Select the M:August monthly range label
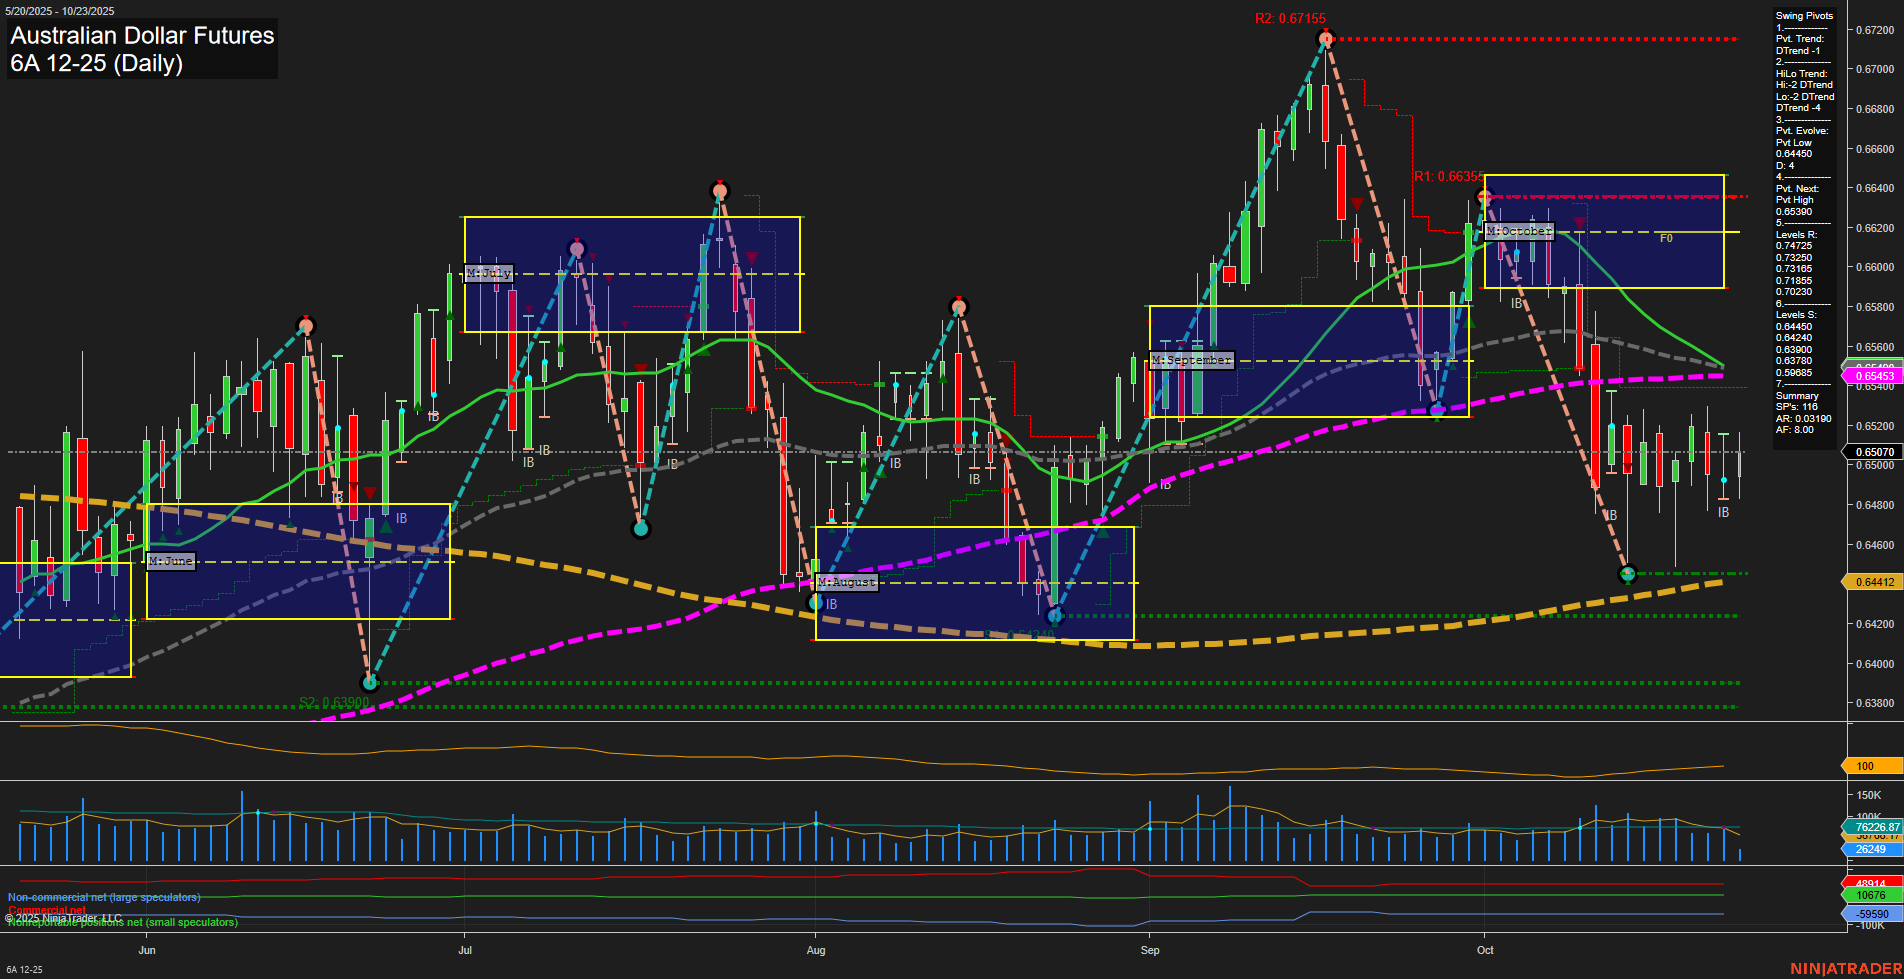The width and height of the screenshot is (1904, 979). click(846, 582)
